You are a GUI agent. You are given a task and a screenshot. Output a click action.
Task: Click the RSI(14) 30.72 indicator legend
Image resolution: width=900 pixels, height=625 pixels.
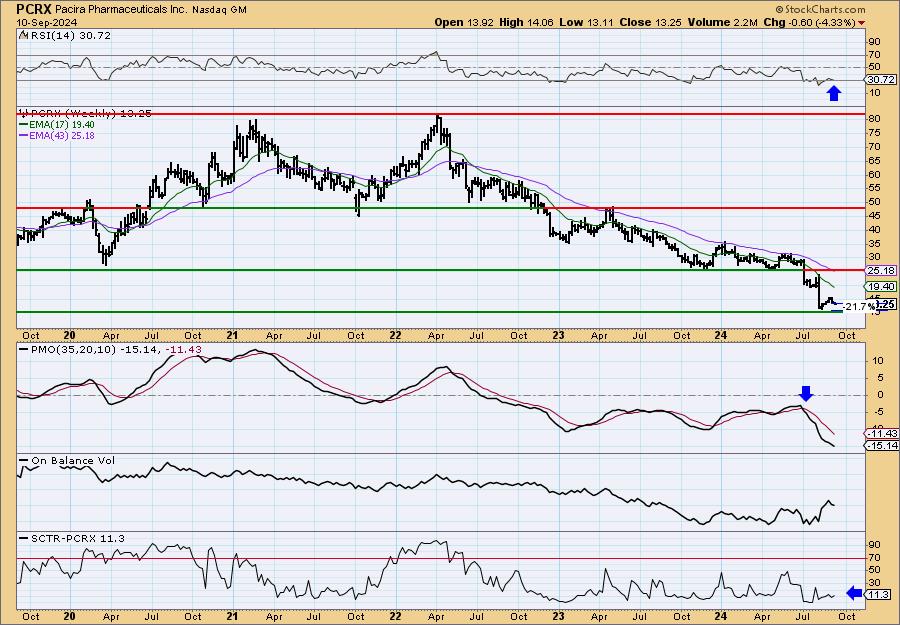(65, 36)
